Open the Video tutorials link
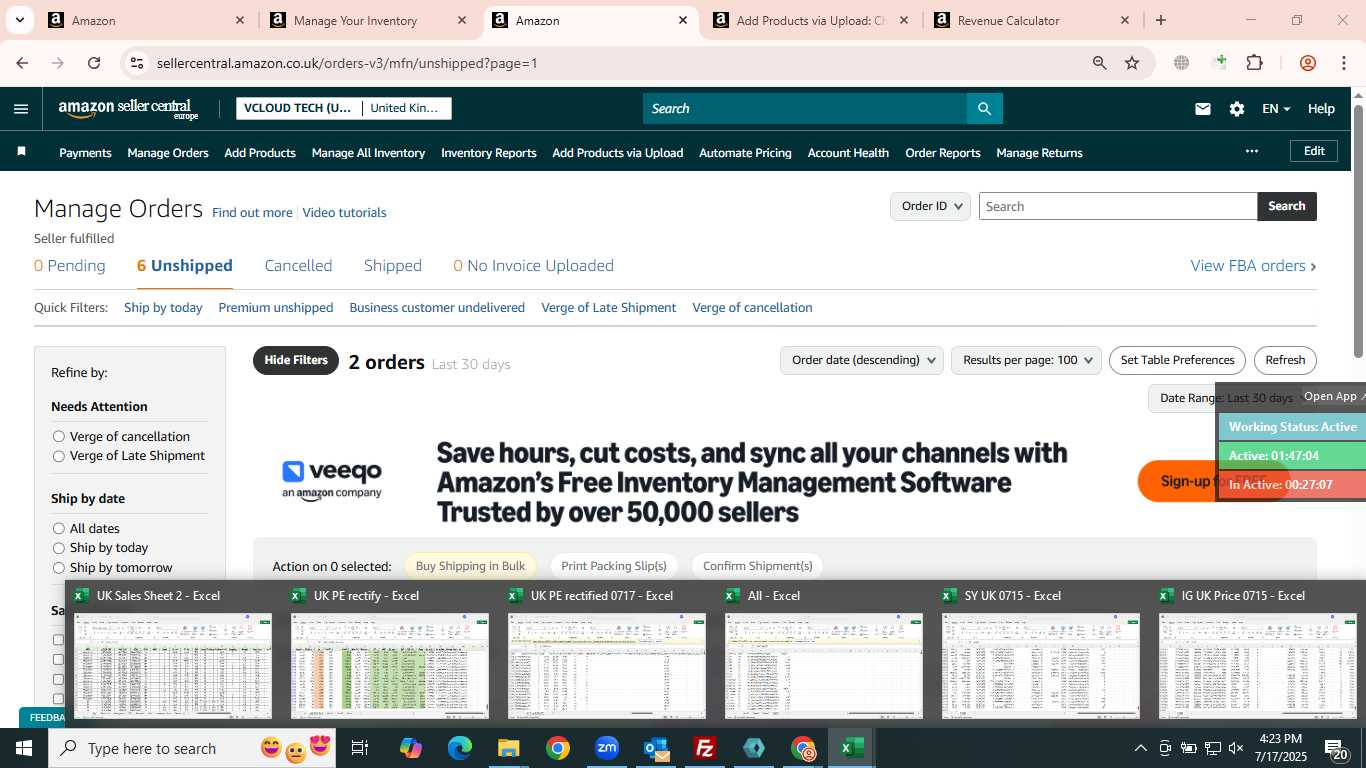Screen dimensions: 1366x768 (x=344, y=212)
